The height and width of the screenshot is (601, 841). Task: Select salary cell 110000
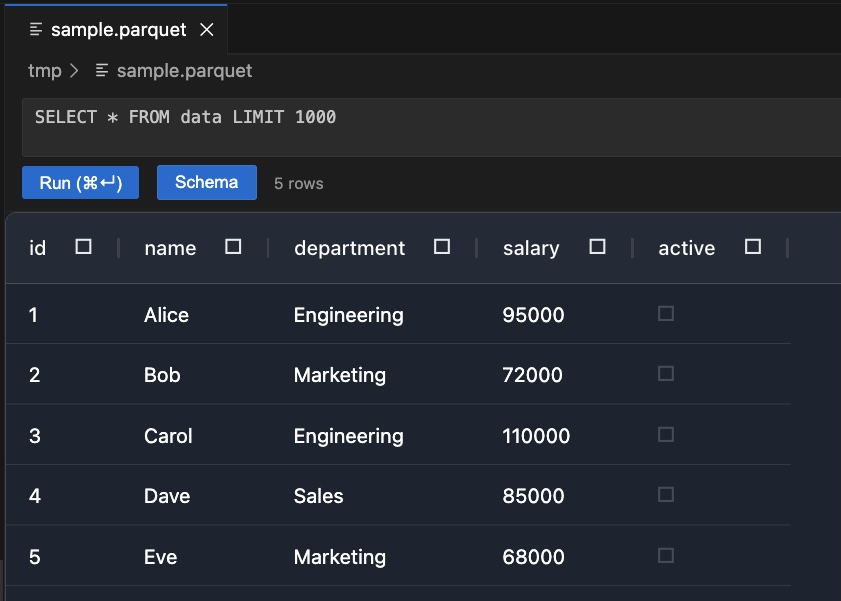tap(536, 436)
